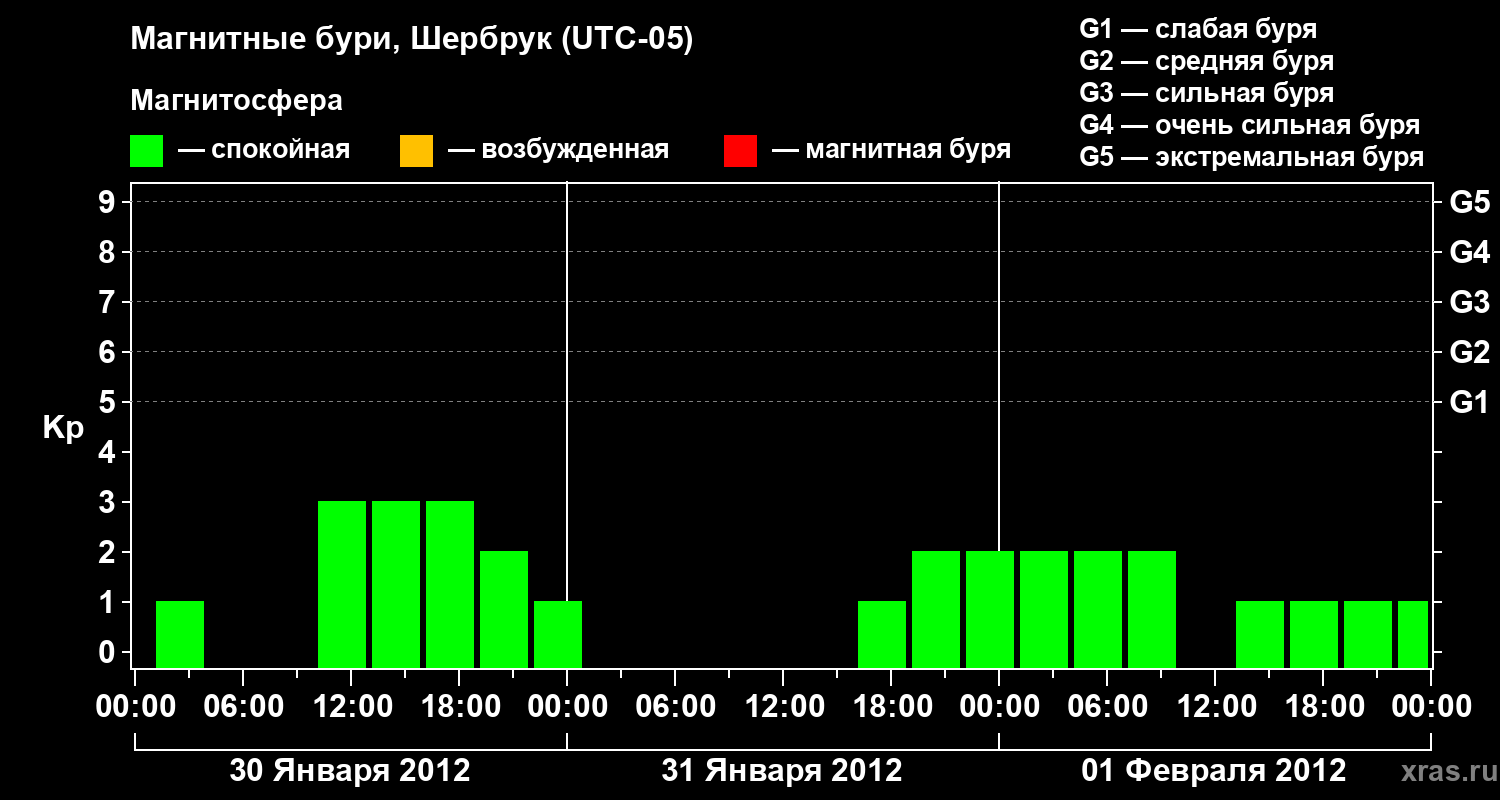Select the 'G2 — средняя буря' legend line
The width and height of the screenshot is (1500, 800).
[x=1207, y=61]
